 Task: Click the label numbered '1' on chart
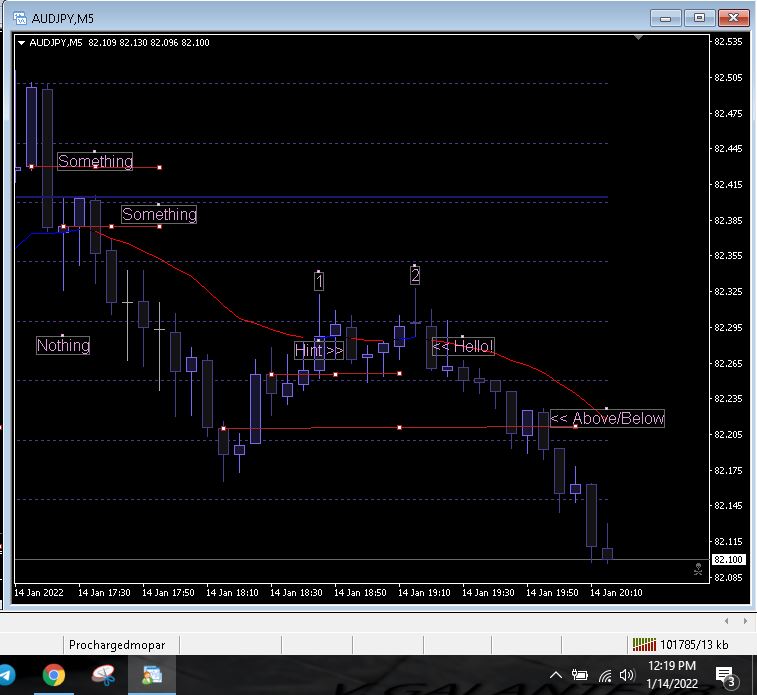point(319,281)
